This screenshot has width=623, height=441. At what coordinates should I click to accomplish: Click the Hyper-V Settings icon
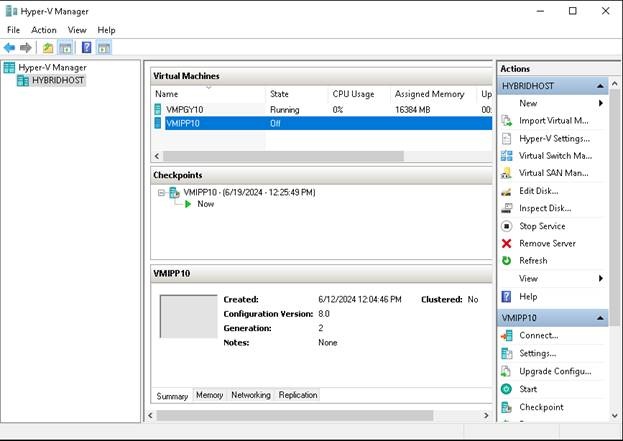pyautogui.click(x=507, y=138)
